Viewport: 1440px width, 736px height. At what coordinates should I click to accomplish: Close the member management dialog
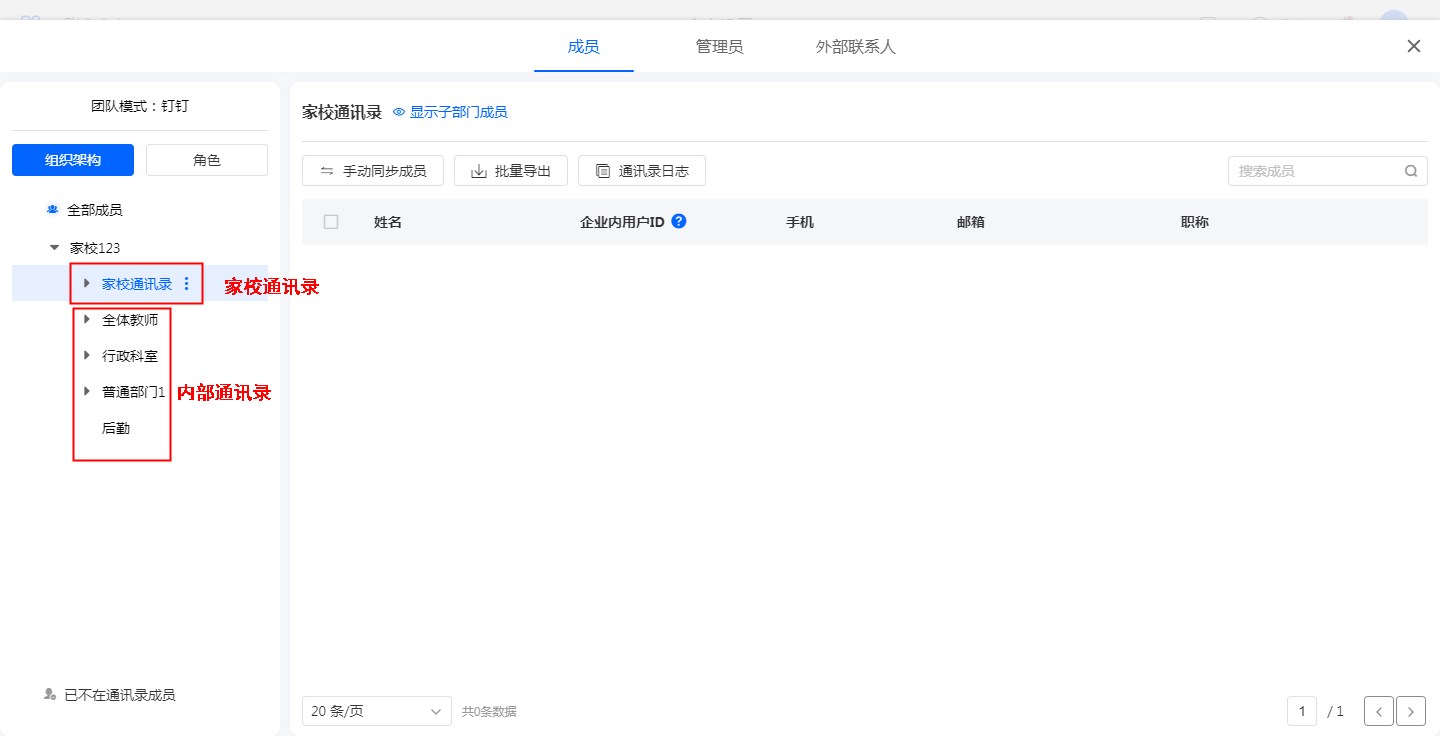pos(1413,46)
